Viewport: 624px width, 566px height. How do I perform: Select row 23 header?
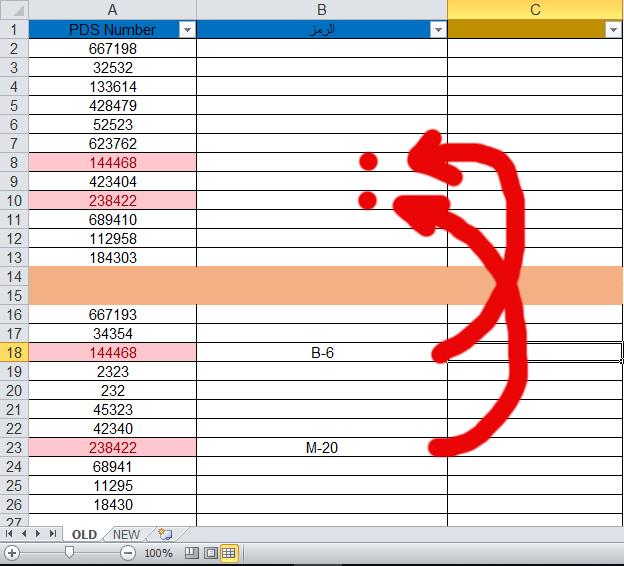point(14,448)
